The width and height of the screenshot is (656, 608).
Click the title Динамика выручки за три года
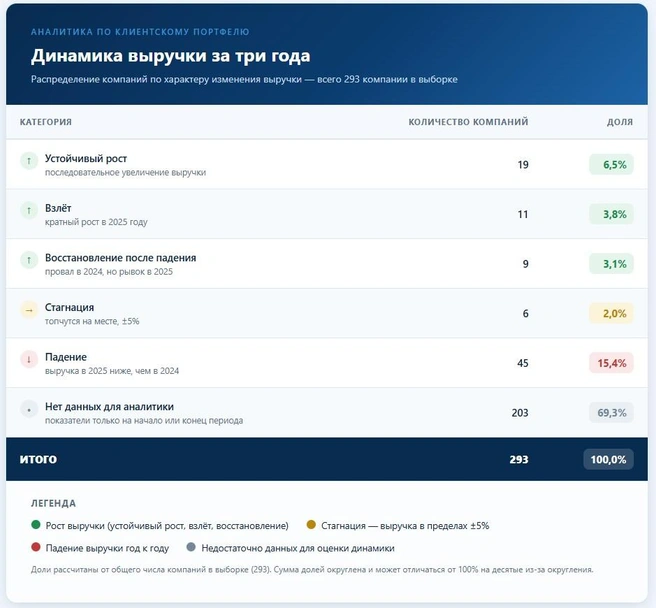(171, 56)
